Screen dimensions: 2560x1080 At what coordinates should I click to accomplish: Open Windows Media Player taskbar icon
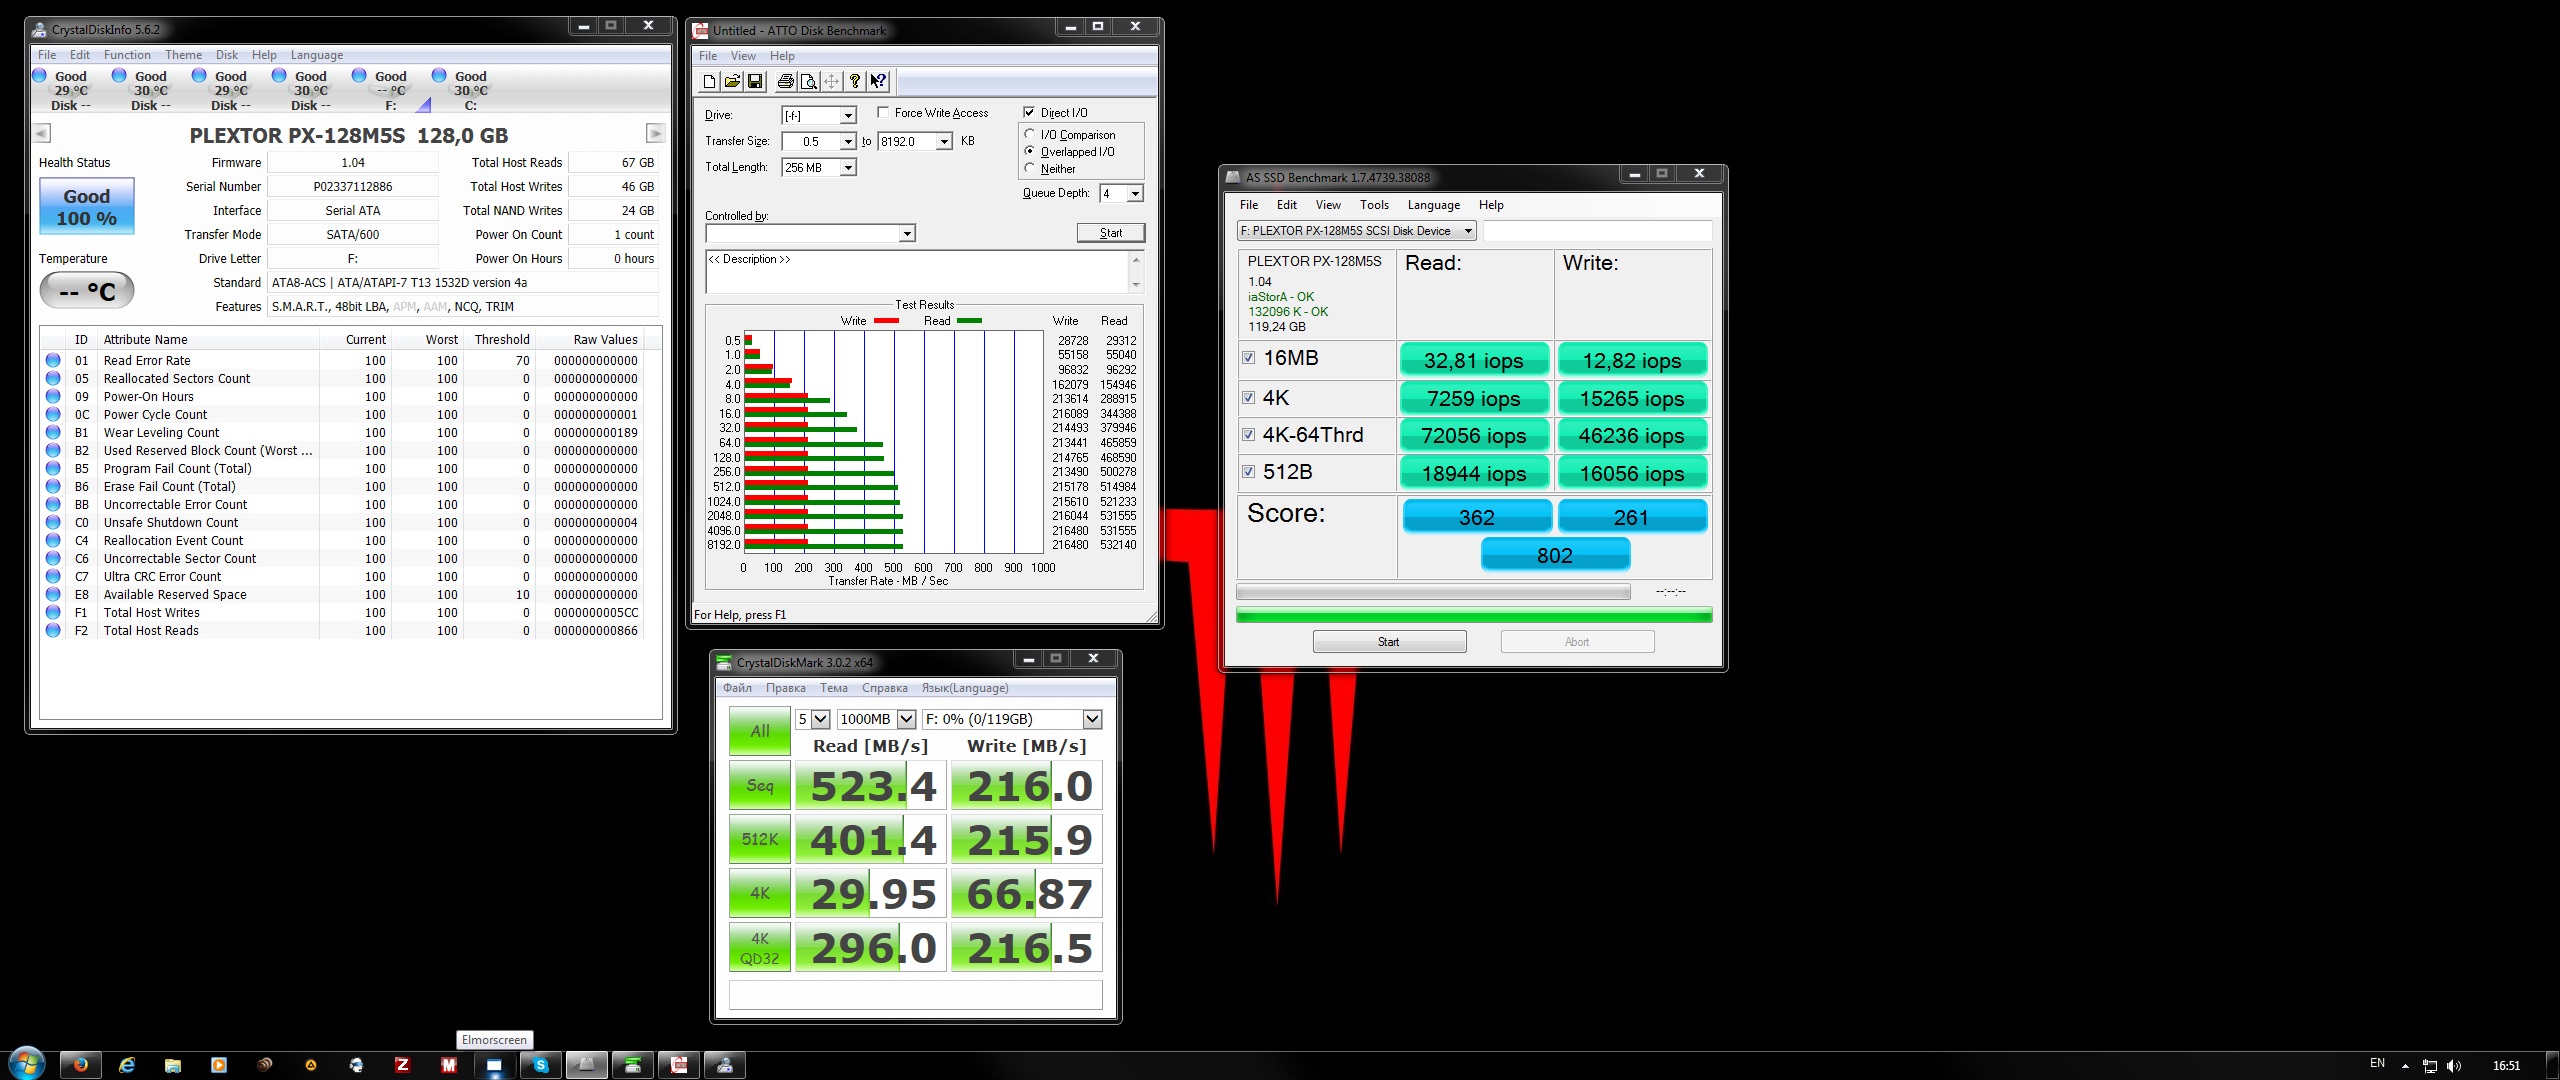[219, 1066]
